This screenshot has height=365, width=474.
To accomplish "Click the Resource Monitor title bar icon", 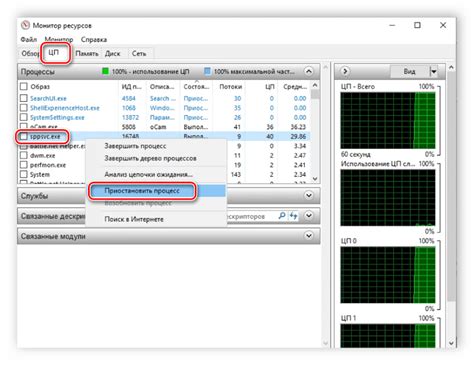I will [x=25, y=25].
